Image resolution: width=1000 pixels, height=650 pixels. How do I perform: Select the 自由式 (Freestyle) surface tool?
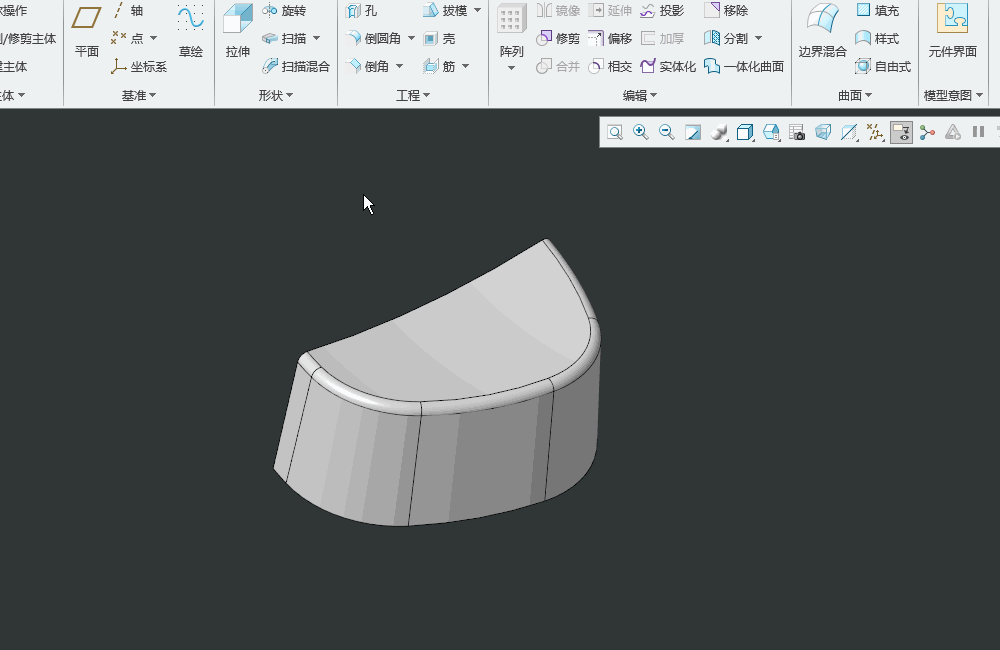883,66
